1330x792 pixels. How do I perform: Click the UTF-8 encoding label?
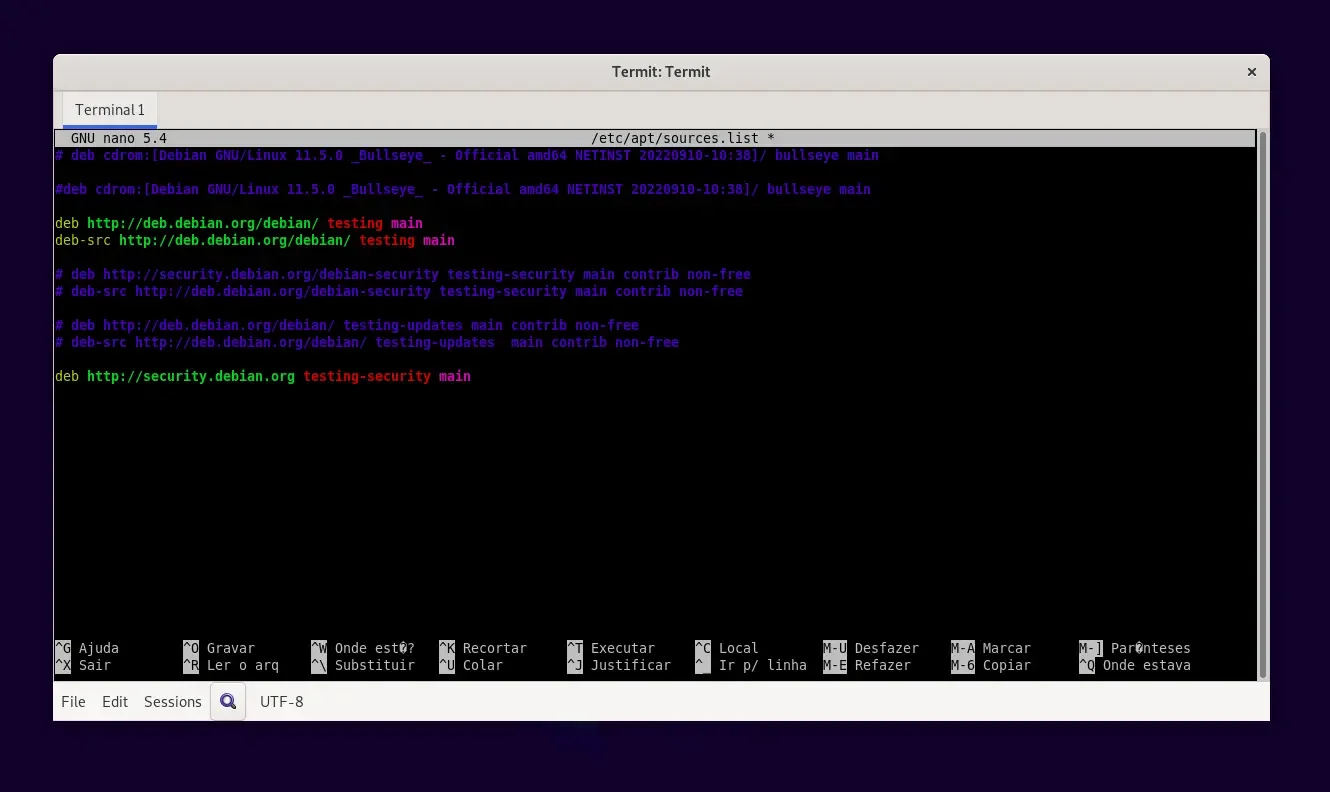click(x=282, y=702)
